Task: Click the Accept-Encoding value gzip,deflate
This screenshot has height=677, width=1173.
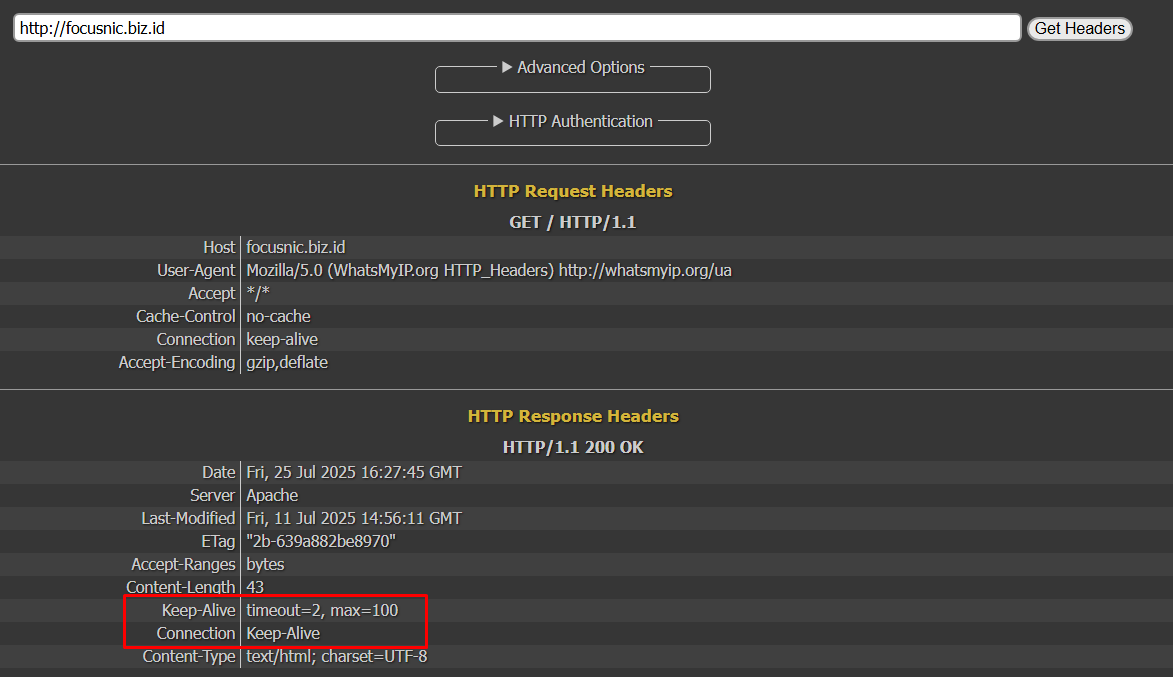Action: coord(287,362)
